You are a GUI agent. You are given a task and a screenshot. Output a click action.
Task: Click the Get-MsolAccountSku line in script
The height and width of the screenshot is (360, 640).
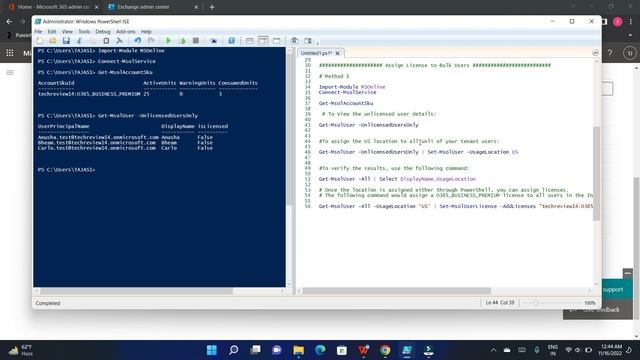(x=346, y=103)
